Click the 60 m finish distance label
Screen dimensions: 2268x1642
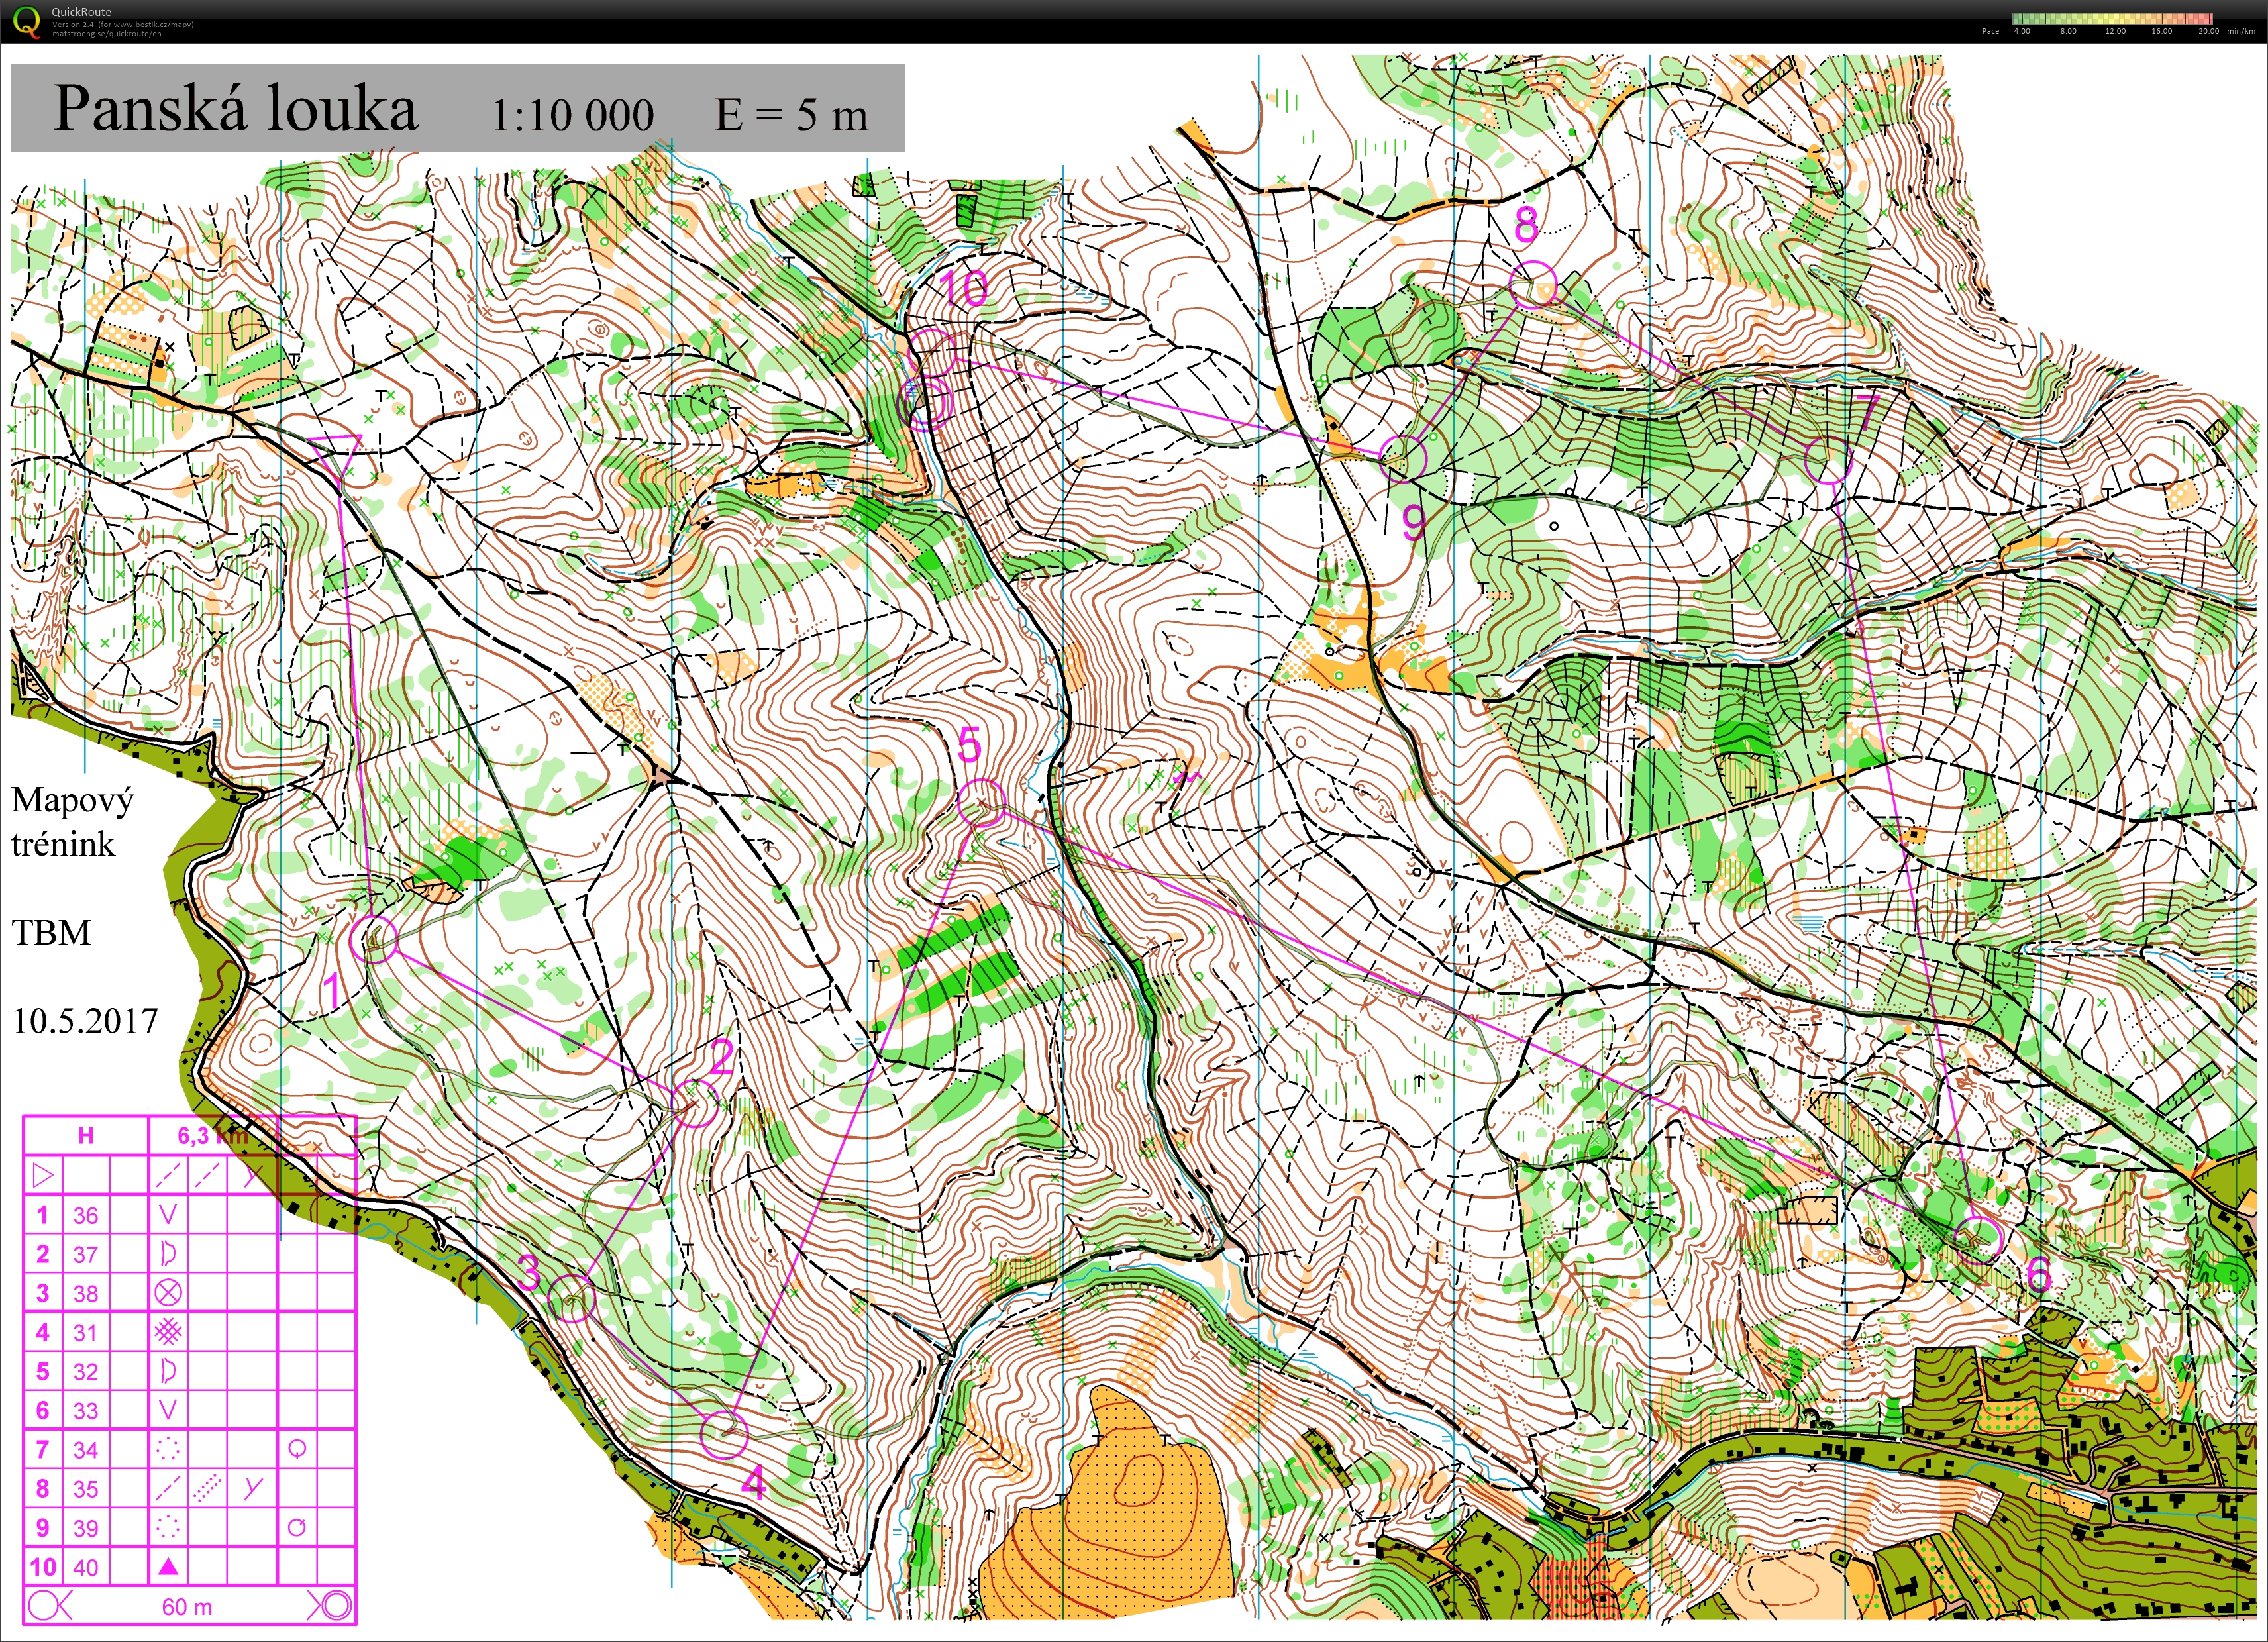pyautogui.click(x=187, y=1606)
